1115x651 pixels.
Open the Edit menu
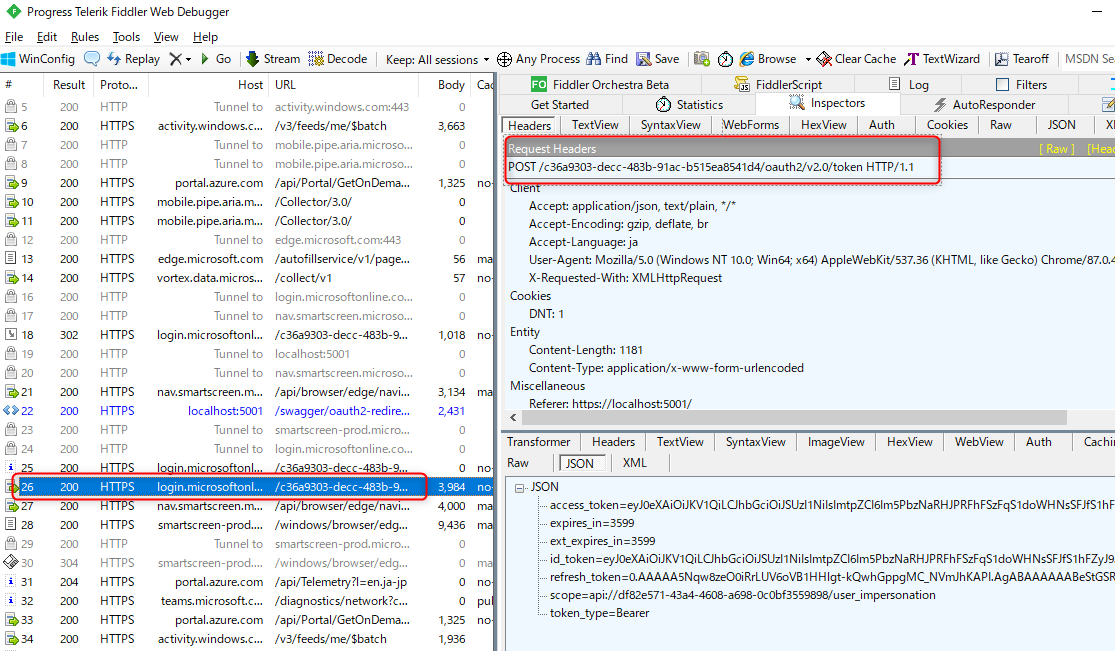(x=47, y=37)
